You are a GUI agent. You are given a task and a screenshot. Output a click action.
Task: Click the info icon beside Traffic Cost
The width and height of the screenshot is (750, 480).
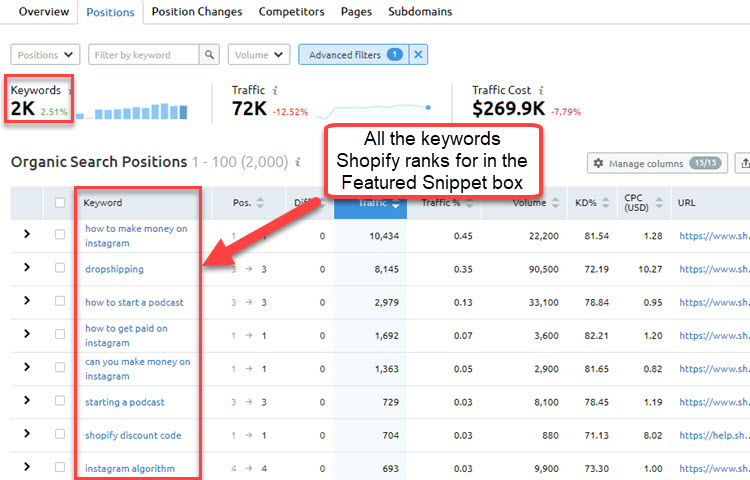click(x=541, y=90)
